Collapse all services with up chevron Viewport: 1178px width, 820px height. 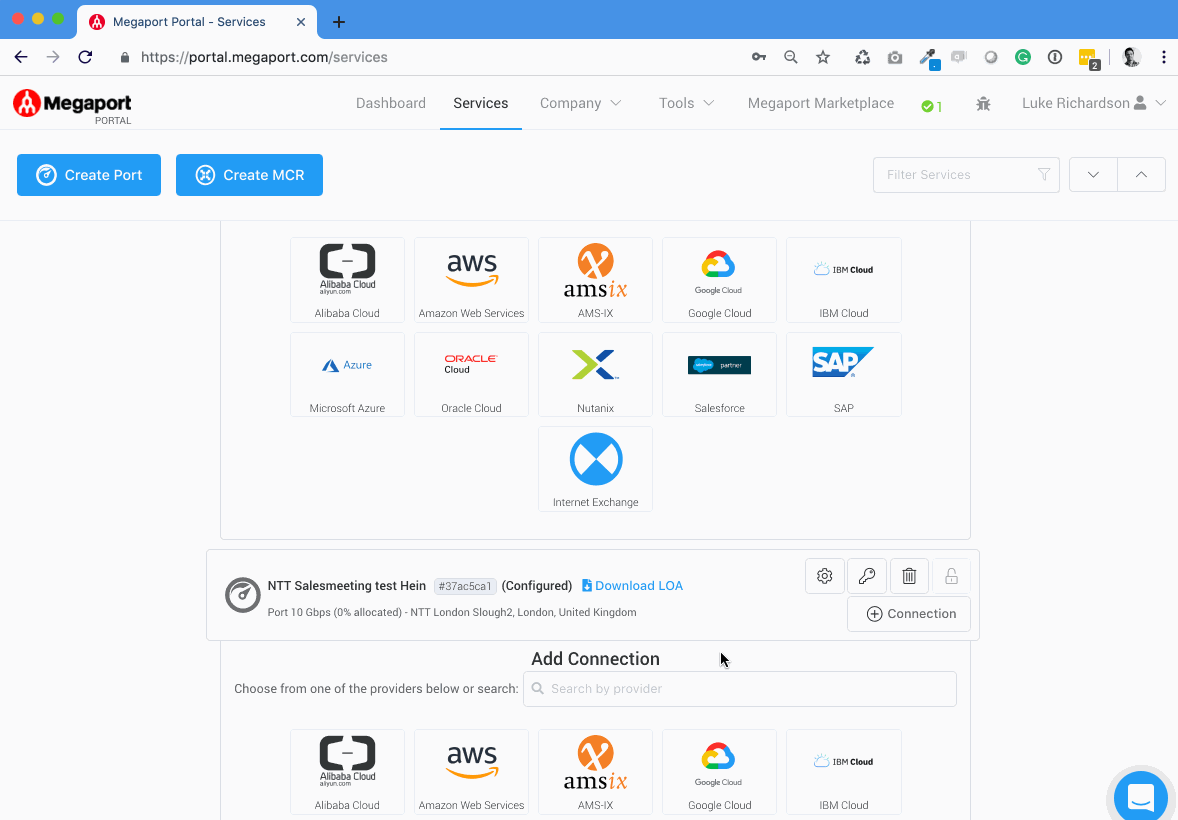click(1141, 174)
